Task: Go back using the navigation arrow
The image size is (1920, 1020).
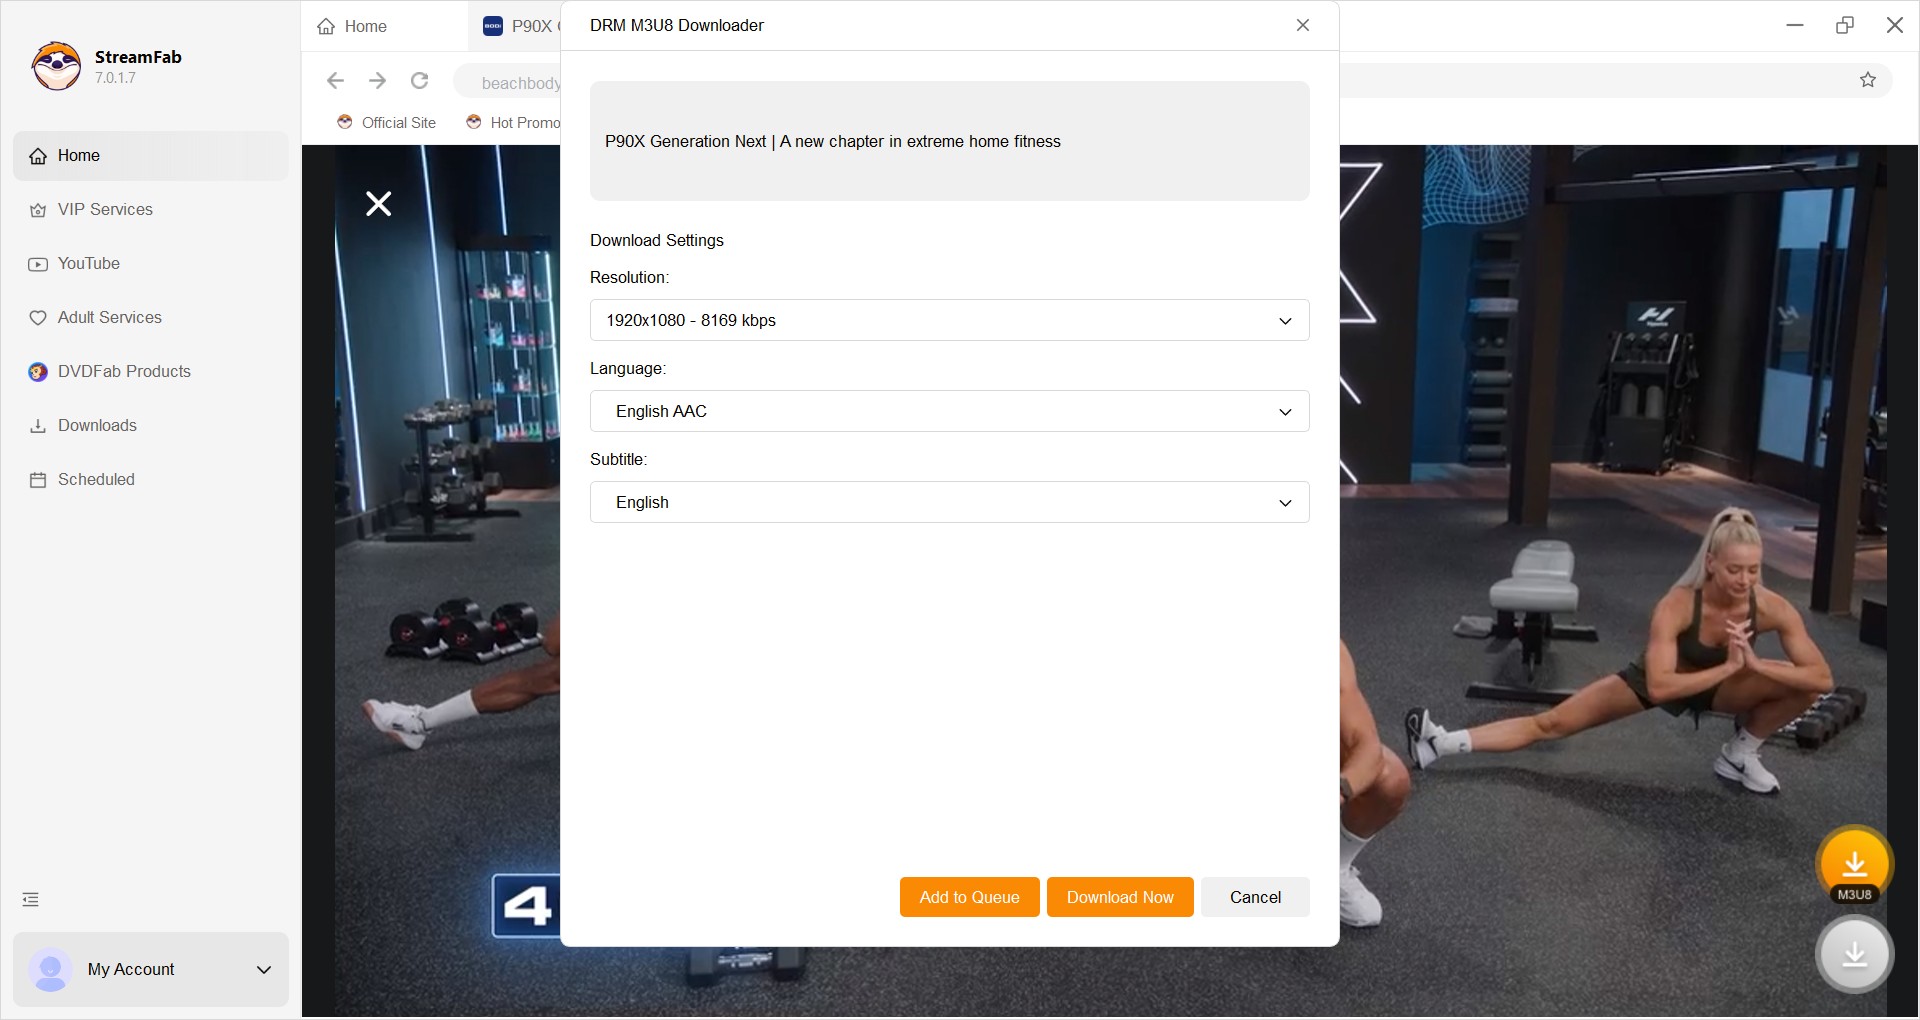Action: click(335, 81)
